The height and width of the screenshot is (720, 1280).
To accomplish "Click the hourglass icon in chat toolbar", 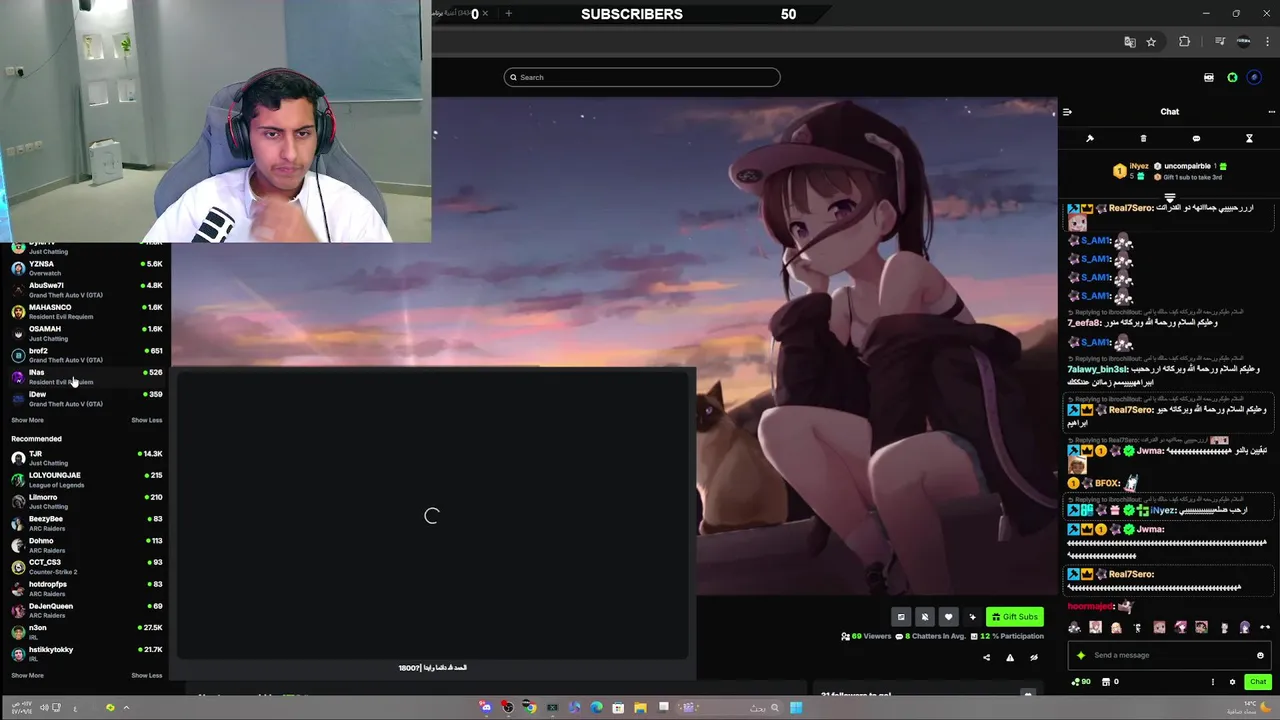I will [1249, 138].
